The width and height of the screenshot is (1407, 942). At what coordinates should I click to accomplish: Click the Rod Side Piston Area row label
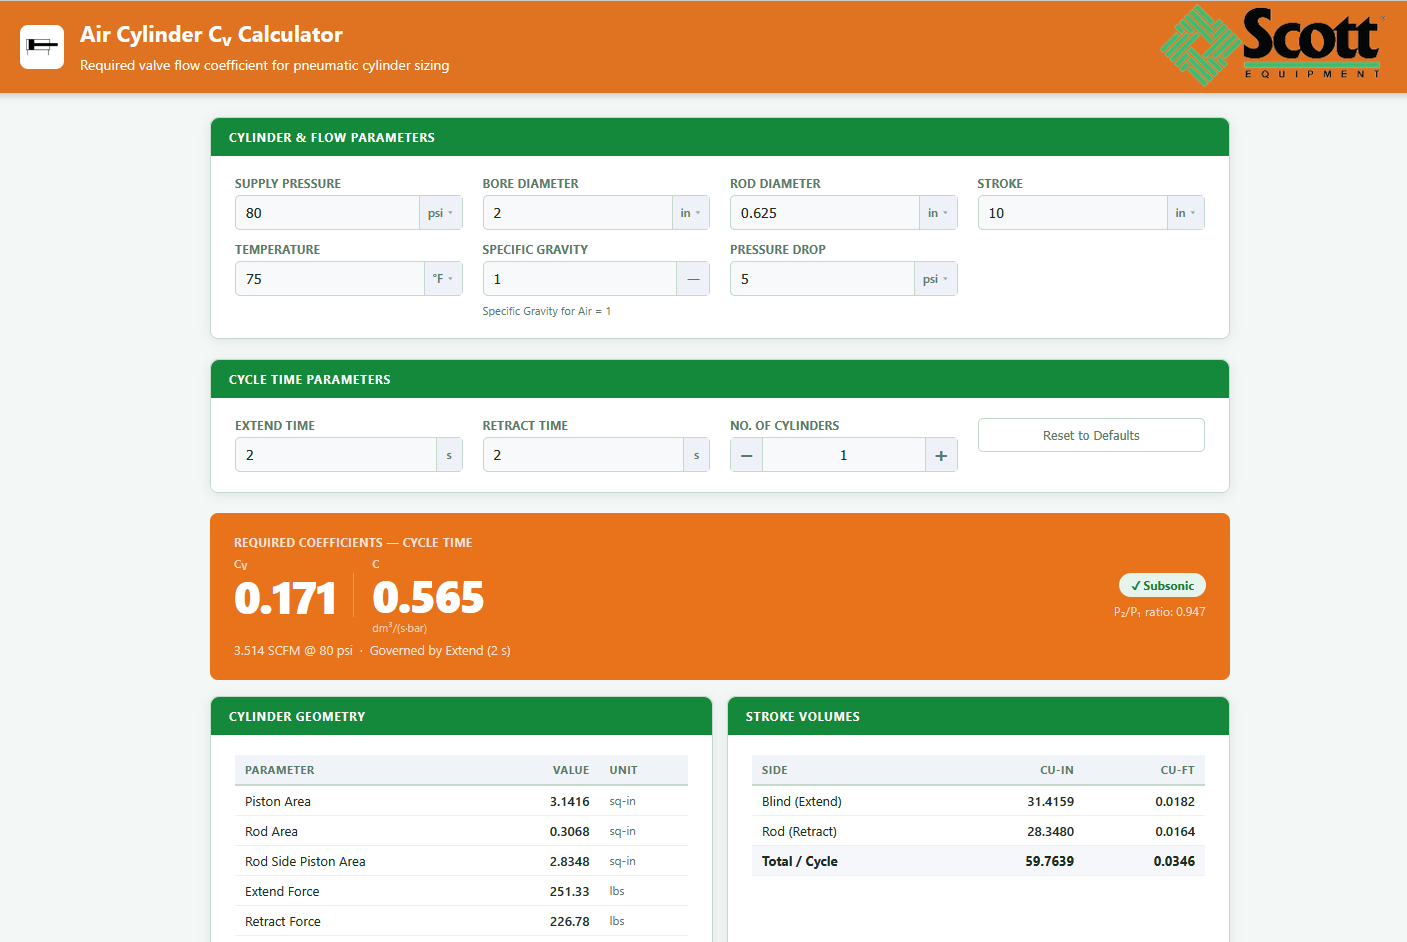click(x=305, y=861)
